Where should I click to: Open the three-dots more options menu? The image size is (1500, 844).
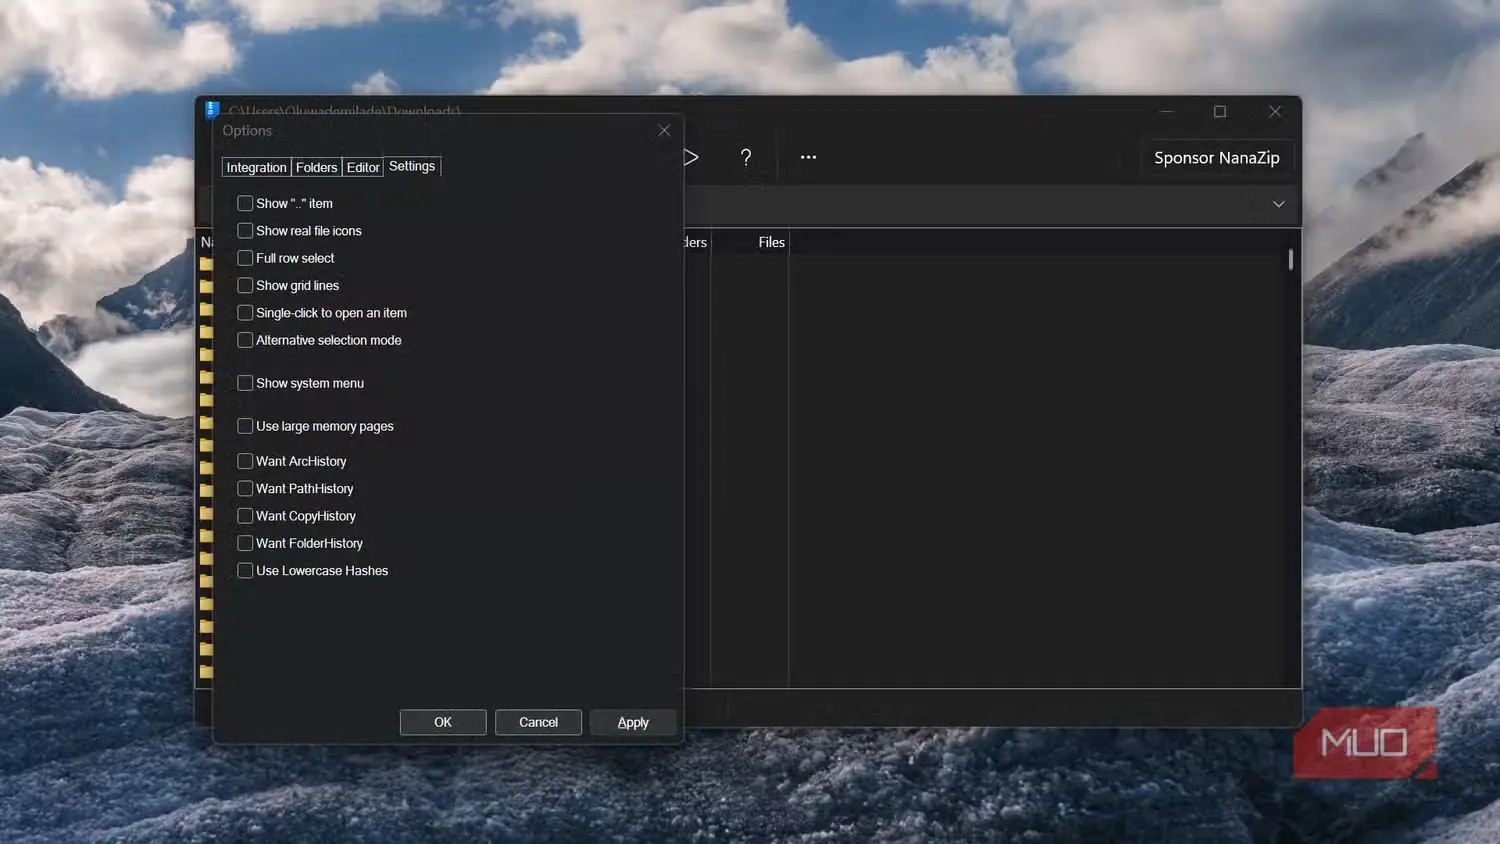[x=808, y=157]
